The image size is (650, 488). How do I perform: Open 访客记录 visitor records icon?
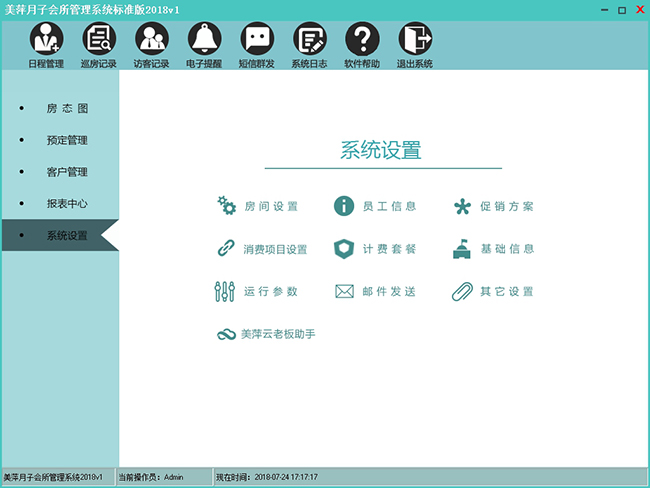tap(152, 40)
